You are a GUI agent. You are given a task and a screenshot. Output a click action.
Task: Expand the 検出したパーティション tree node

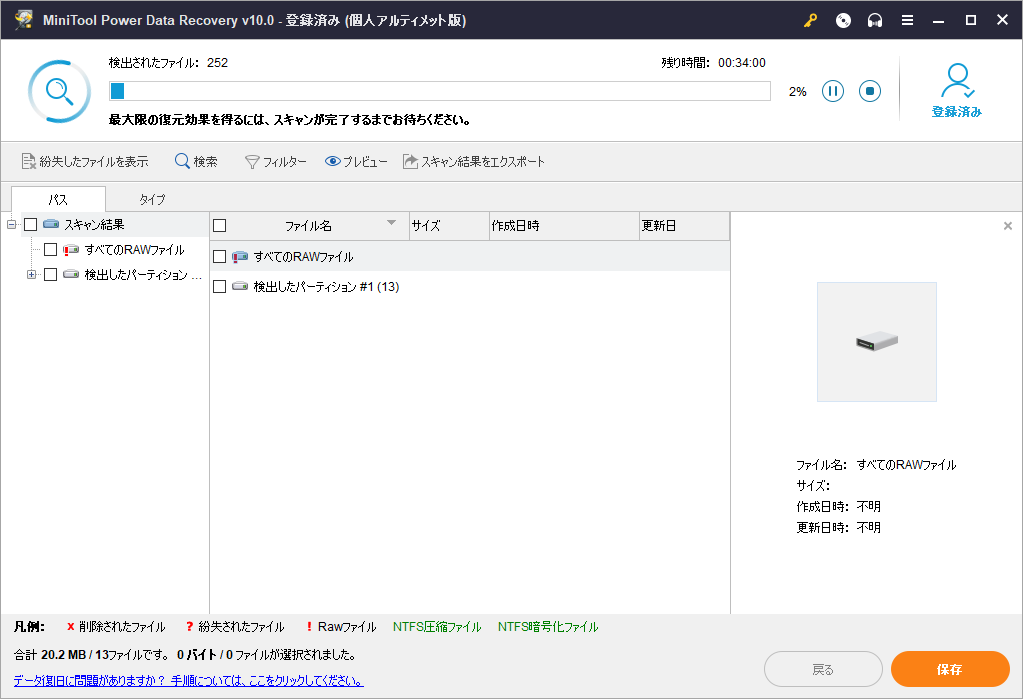pyautogui.click(x=31, y=274)
